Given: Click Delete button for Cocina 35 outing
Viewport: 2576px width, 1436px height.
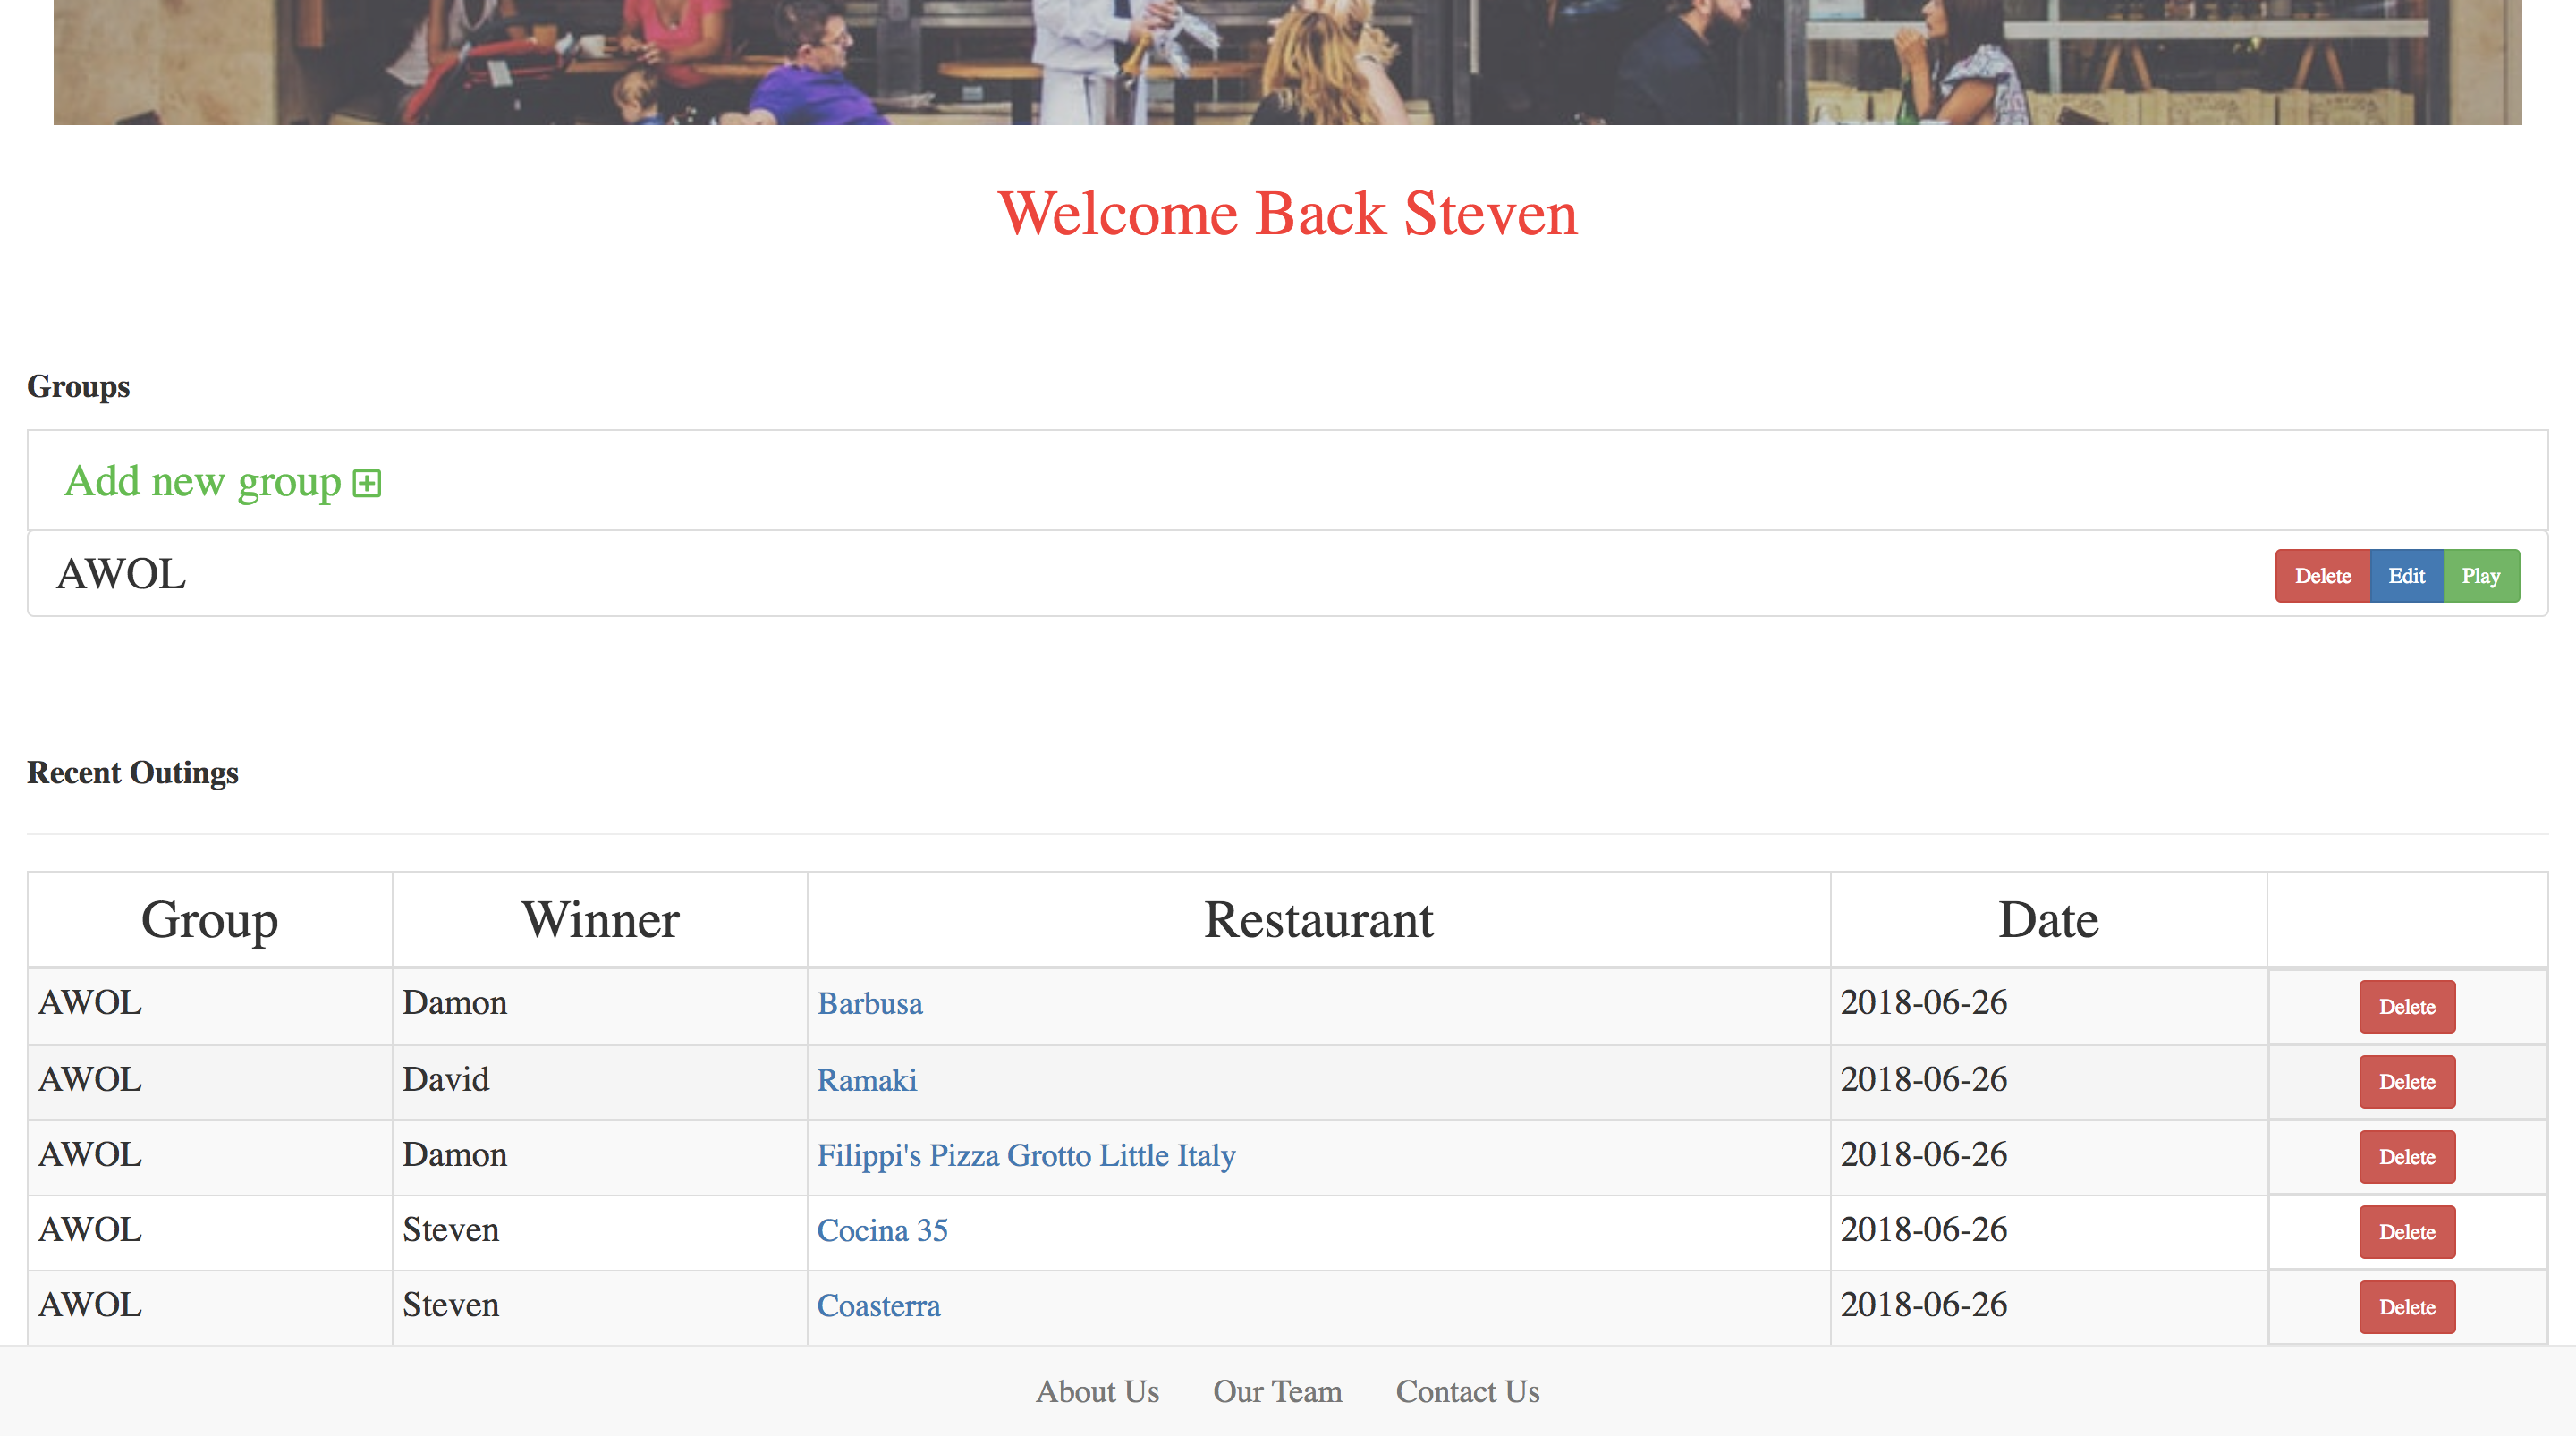Looking at the screenshot, I should (x=2406, y=1233).
